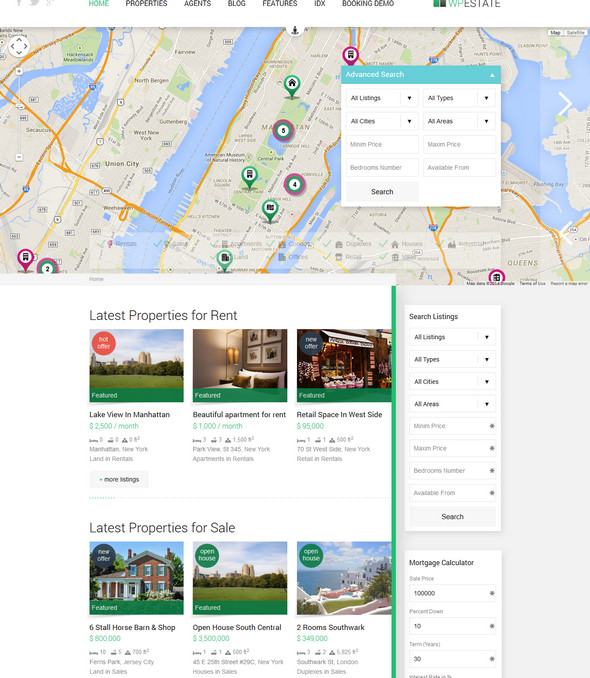Collapse the Advanced Search panel arrow
This screenshot has height=678, width=590.
click(x=492, y=75)
